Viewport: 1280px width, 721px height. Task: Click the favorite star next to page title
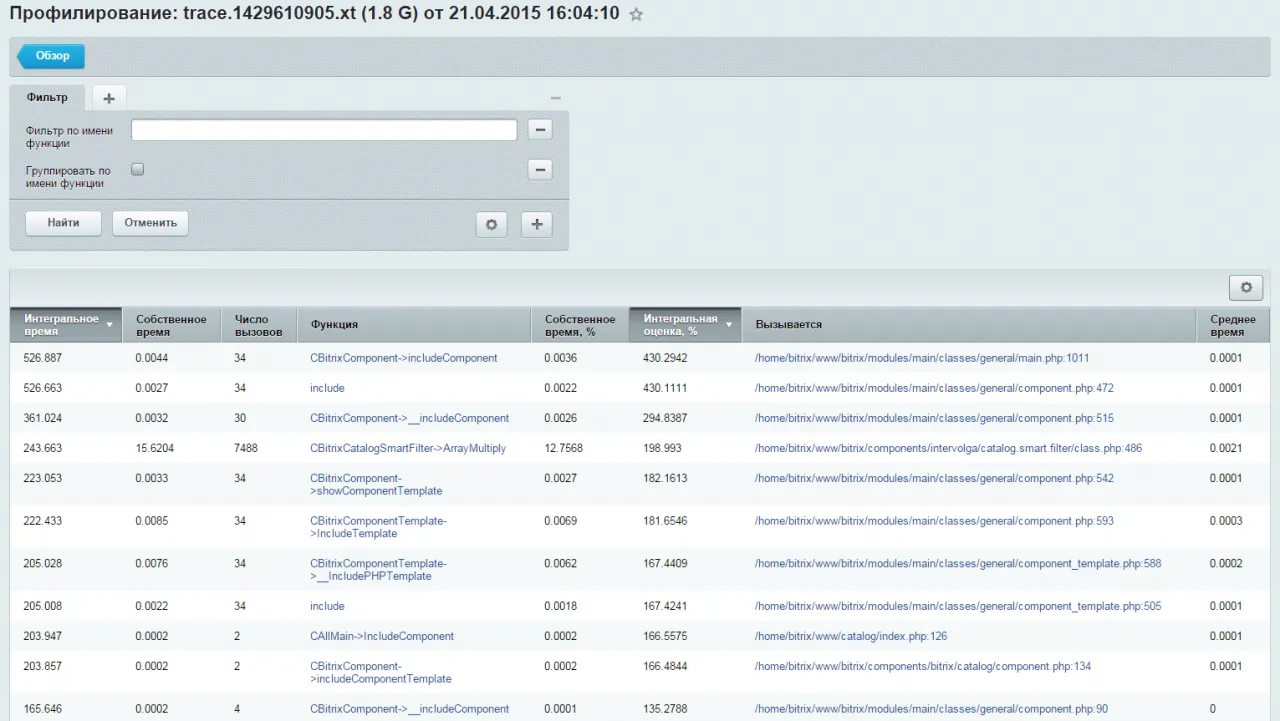[x=636, y=15]
